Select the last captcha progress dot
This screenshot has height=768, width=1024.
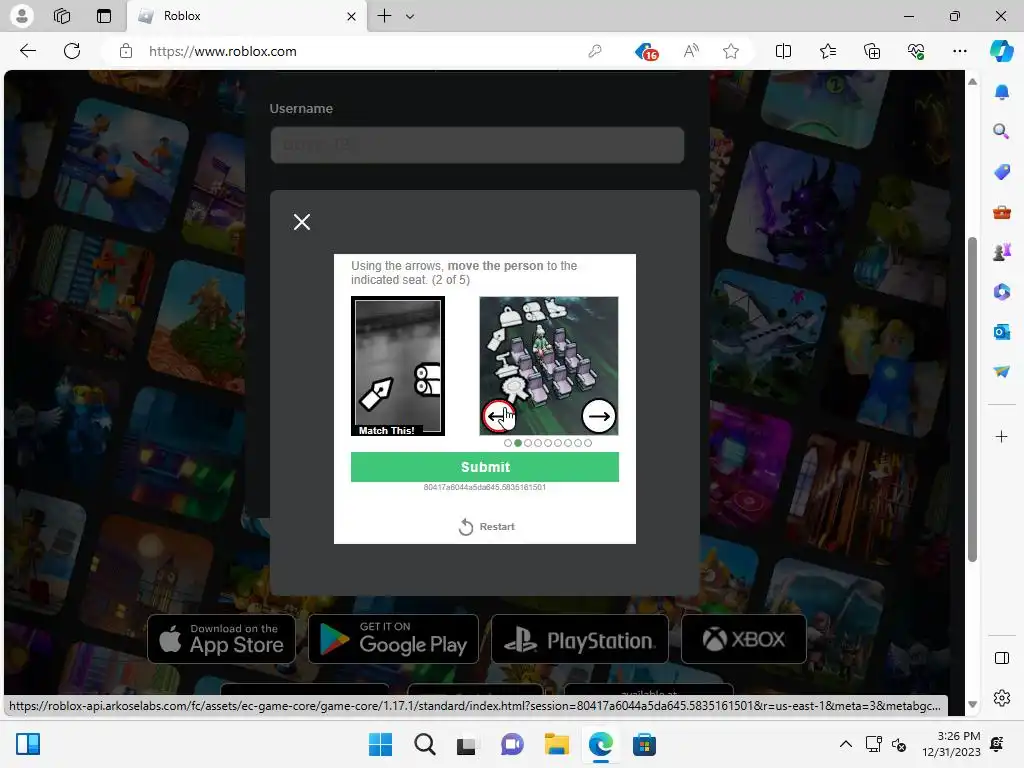point(588,443)
